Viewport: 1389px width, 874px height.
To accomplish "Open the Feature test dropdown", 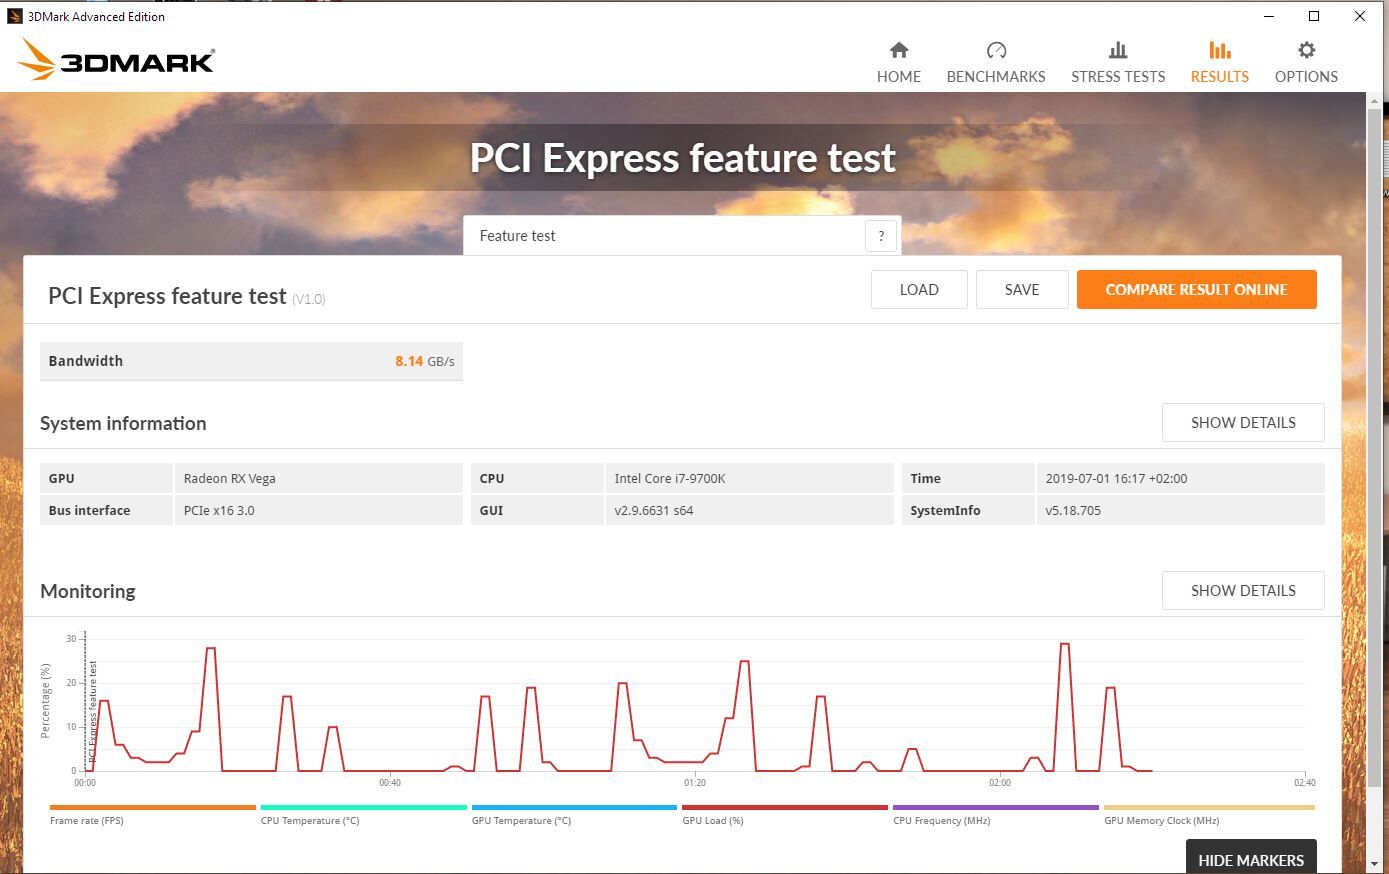I will (x=664, y=236).
